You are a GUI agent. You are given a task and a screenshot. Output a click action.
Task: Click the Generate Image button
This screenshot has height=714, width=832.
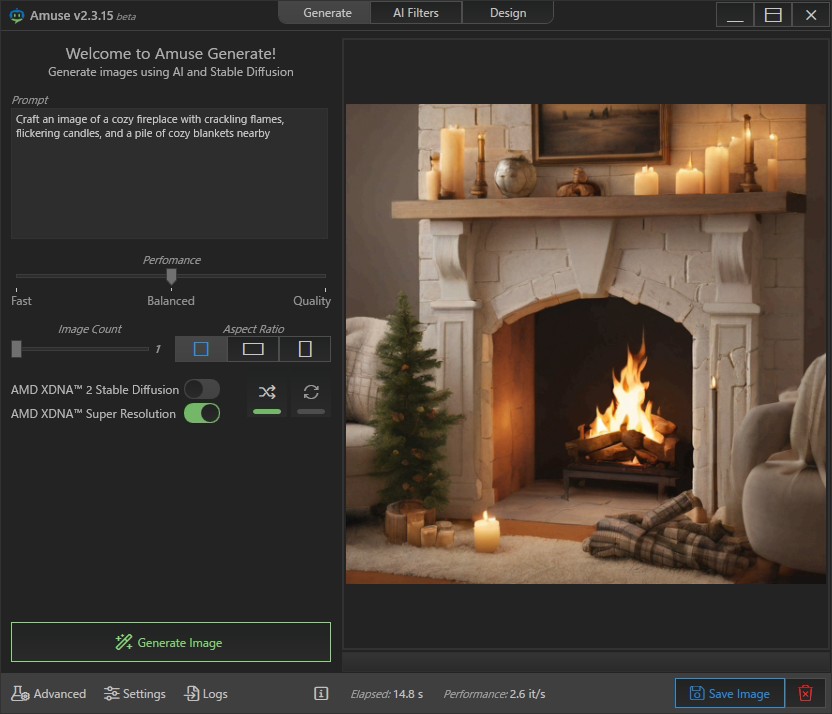170,642
